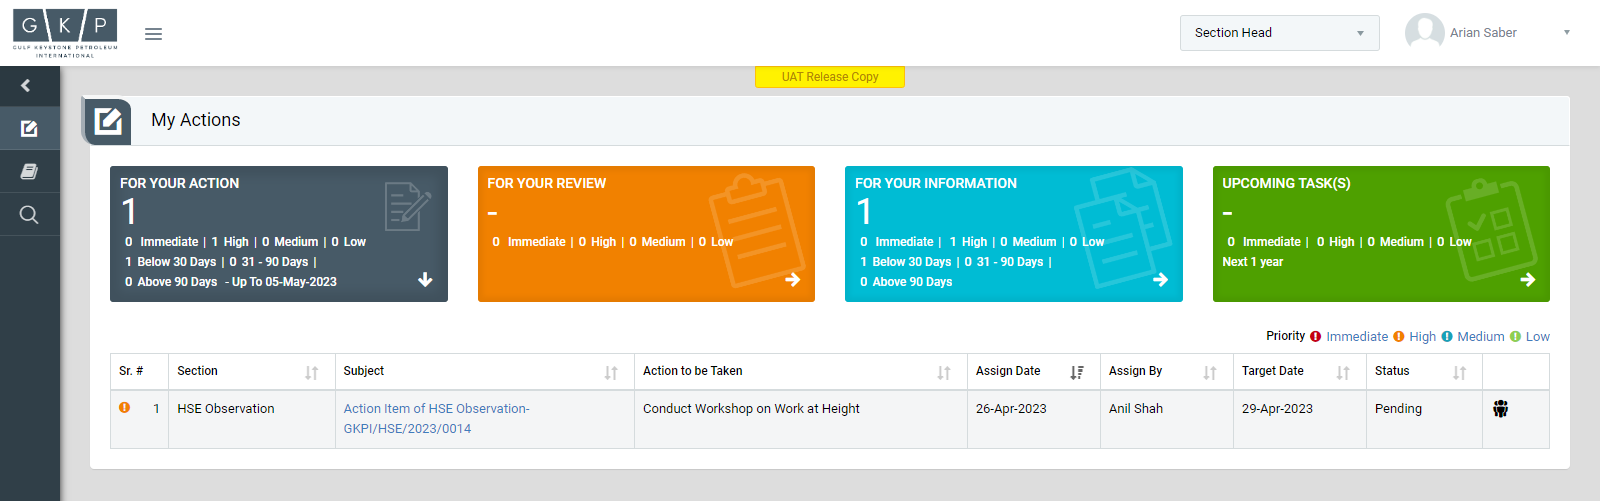Select the FOR YOUR INFORMATION card title
The image size is (1600, 501).
click(x=936, y=183)
